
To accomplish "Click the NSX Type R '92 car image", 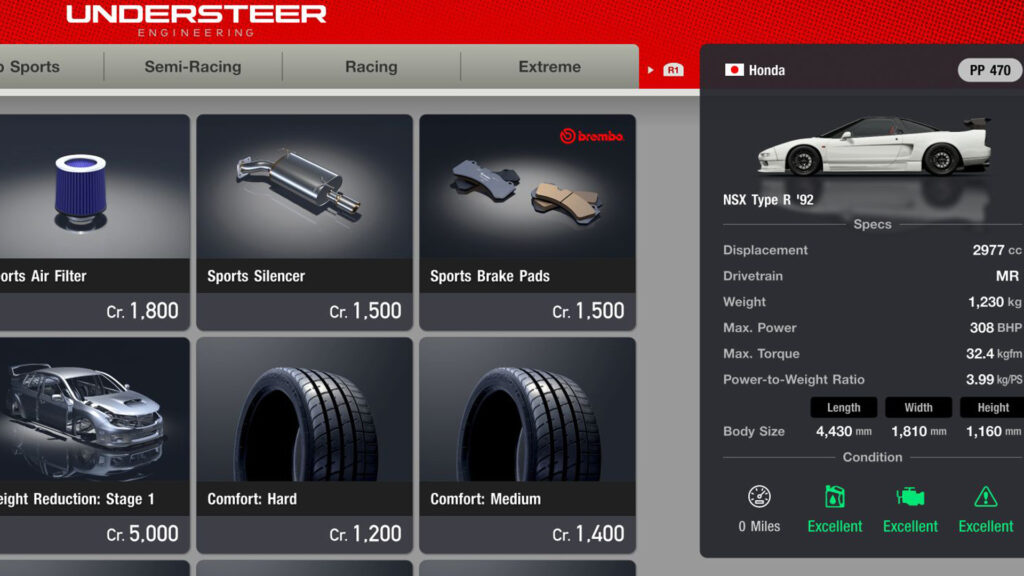I will point(874,145).
